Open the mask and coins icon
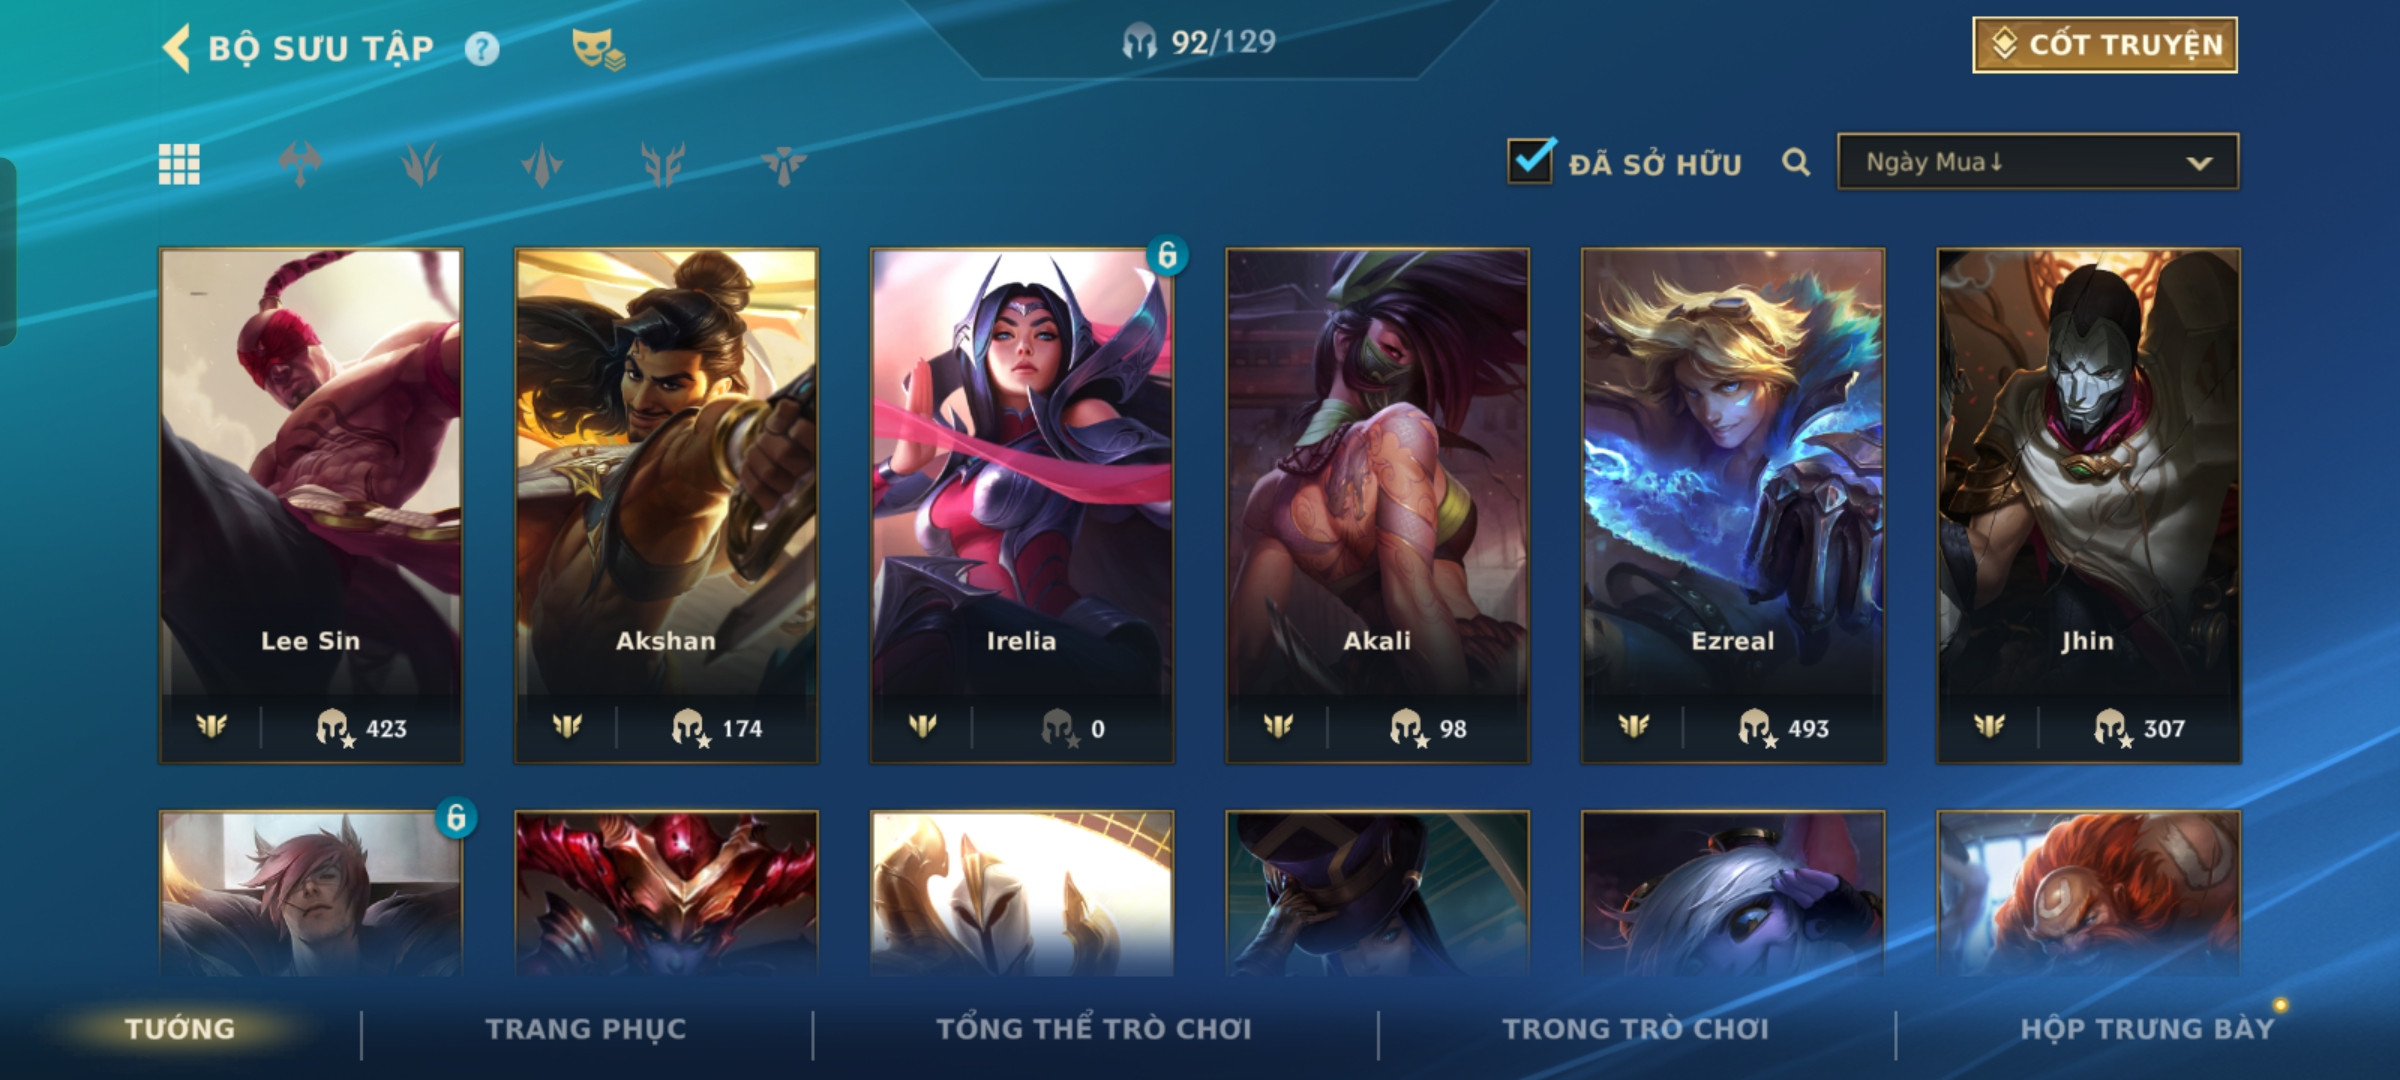This screenshot has height=1080, width=2400. pos(598,48)
